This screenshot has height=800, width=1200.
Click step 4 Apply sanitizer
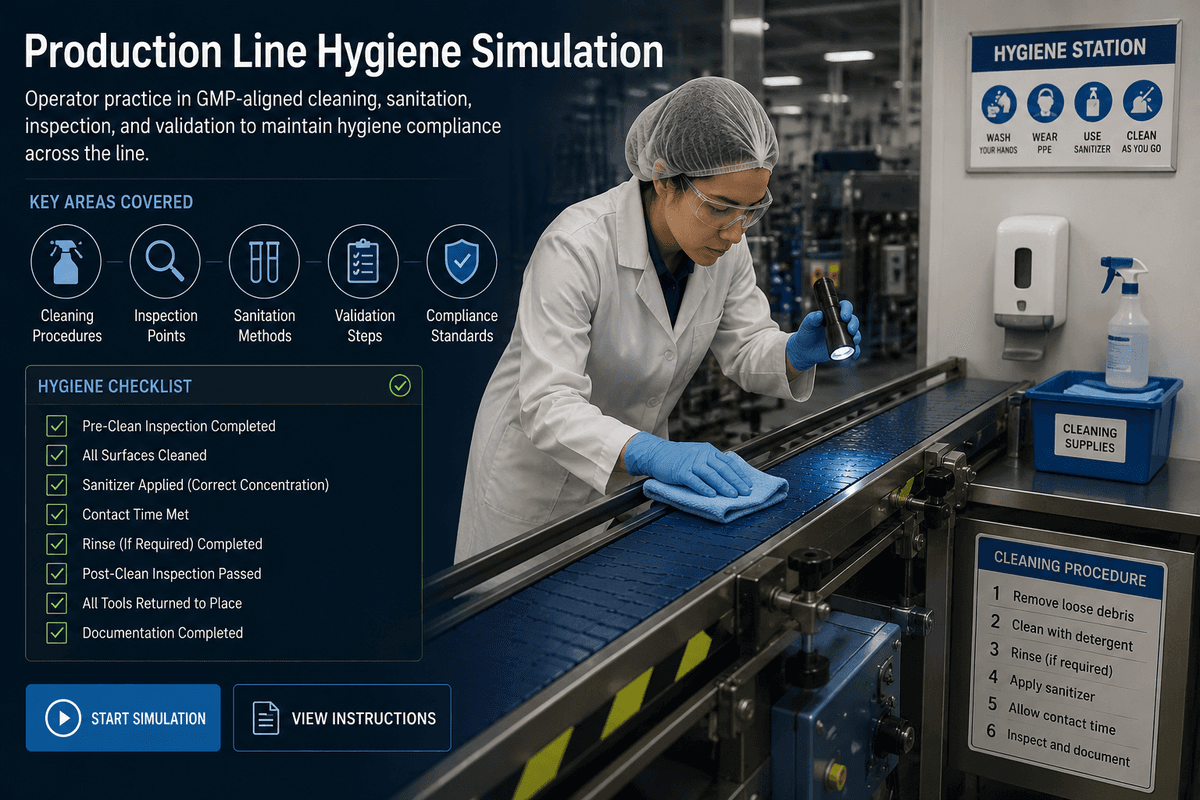click(x=1040, y=686)
